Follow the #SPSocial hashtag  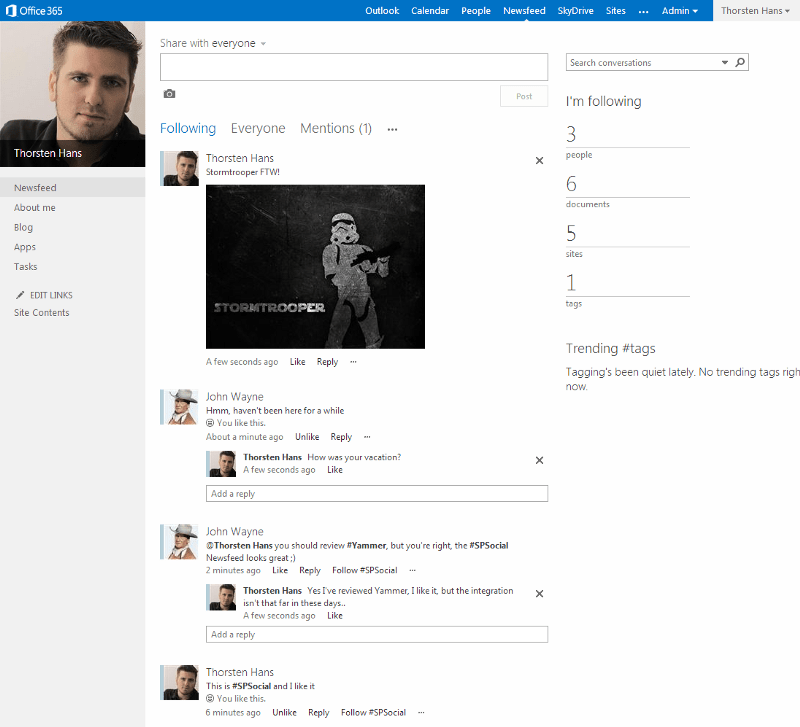tap(364, 570)
